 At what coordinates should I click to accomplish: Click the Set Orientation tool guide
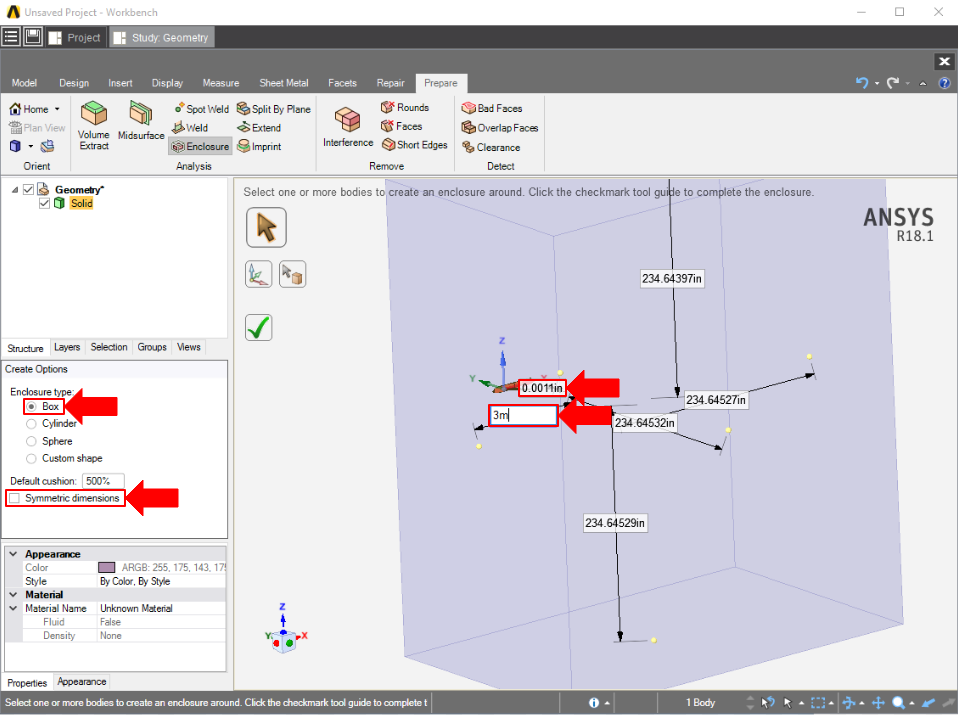[258, 274]
